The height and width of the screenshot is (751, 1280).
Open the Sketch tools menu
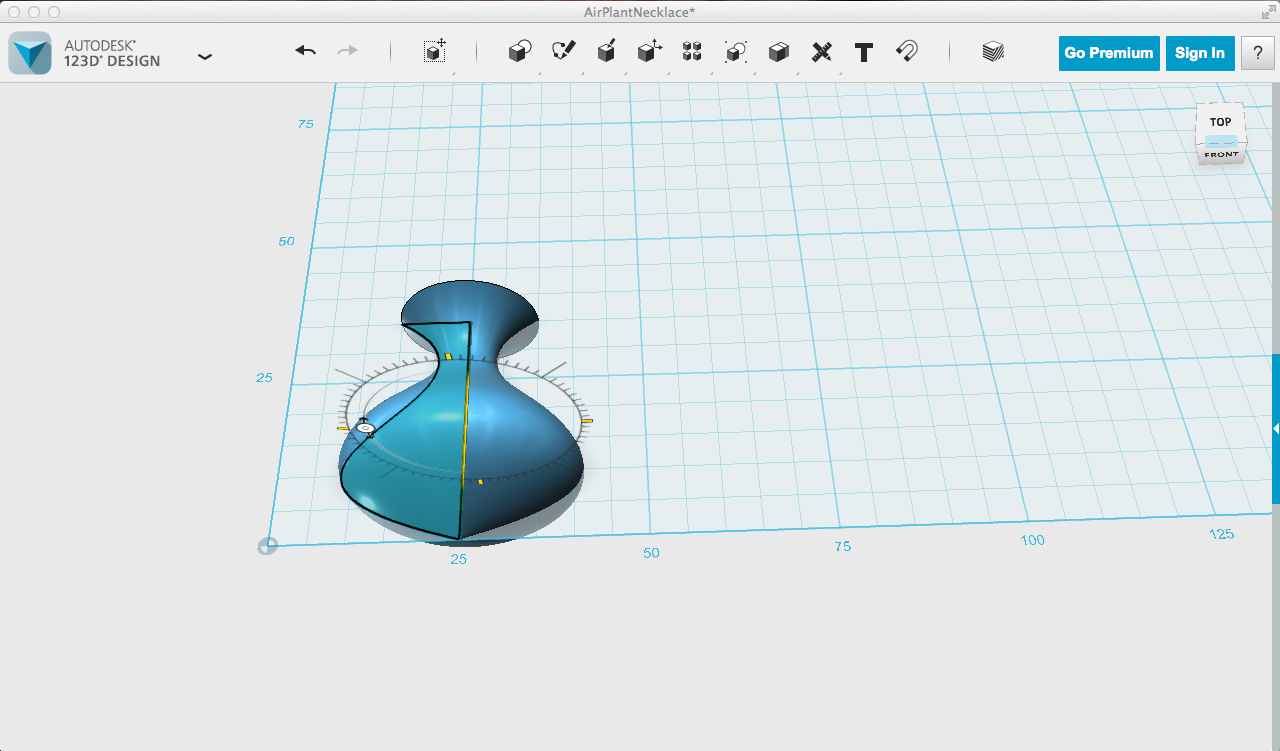pyautogui.click(x=563, y=52)
